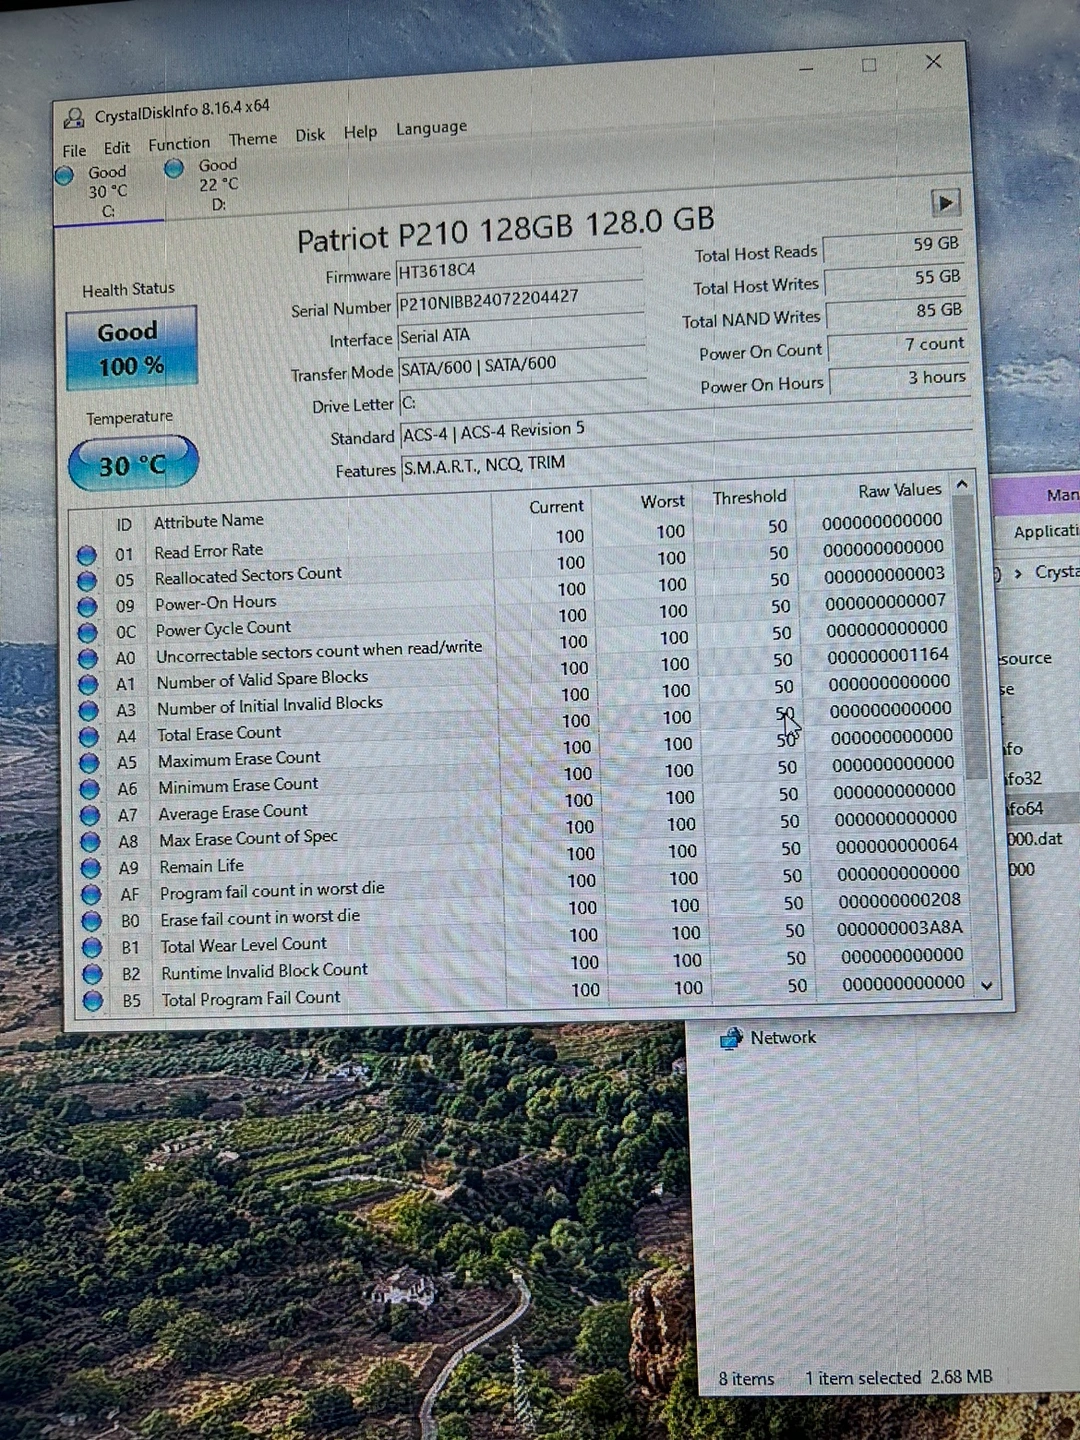Image resolution: width=1080 pixels, height=1440 pixels.
Task: Open the File menu
Action: click(74, 151)
